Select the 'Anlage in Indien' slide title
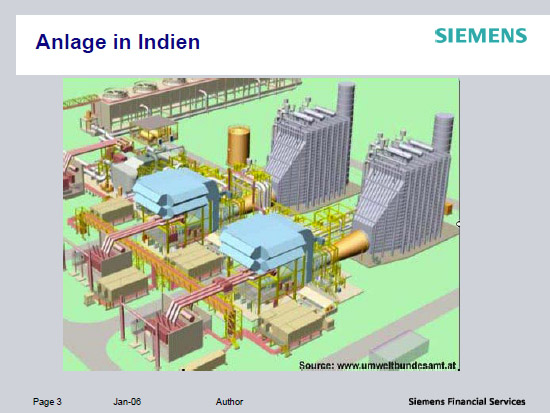This screenshot has width=550, height=413. click(x=118, y=42)
